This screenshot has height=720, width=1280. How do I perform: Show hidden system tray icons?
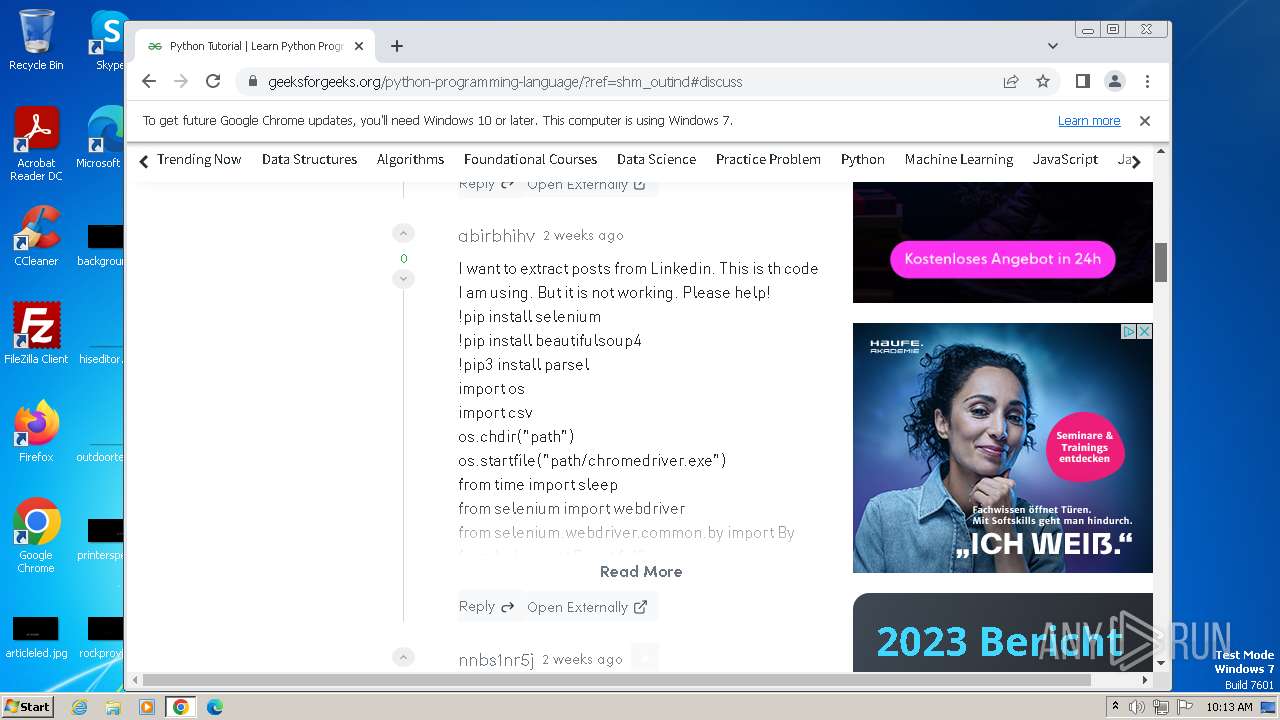[x=1115, y=707]
